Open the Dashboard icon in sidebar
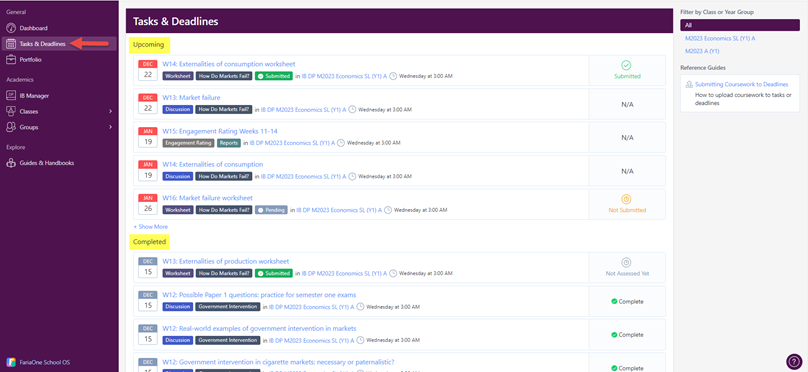 10,28
